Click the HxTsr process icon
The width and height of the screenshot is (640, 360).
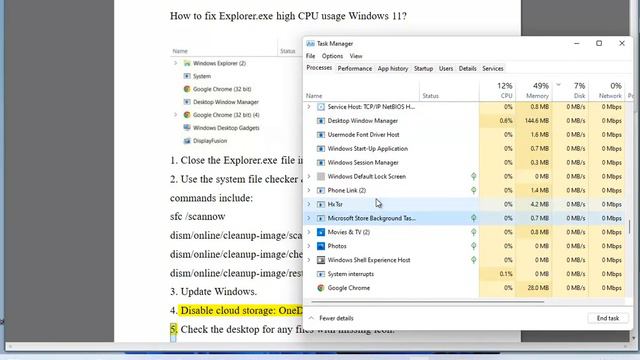(x=321, y=204)
